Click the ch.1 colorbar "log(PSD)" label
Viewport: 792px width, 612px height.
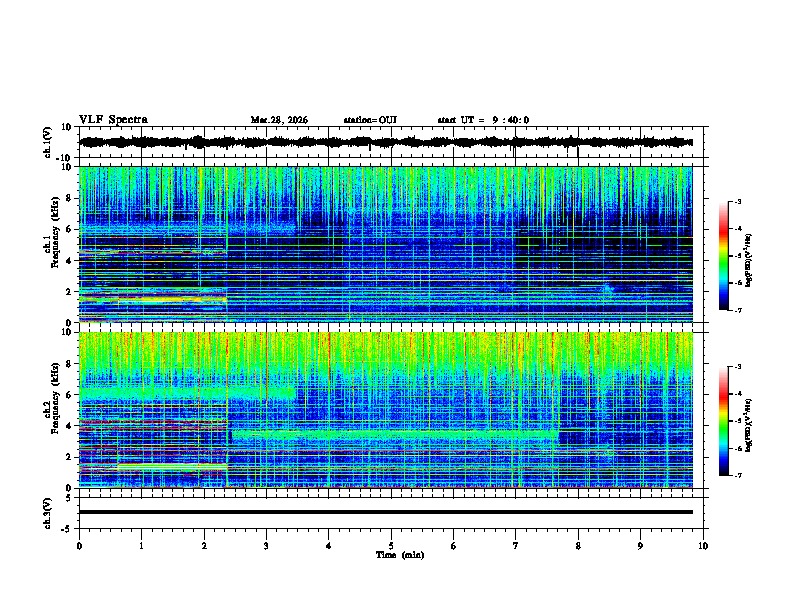click(749, 260)
